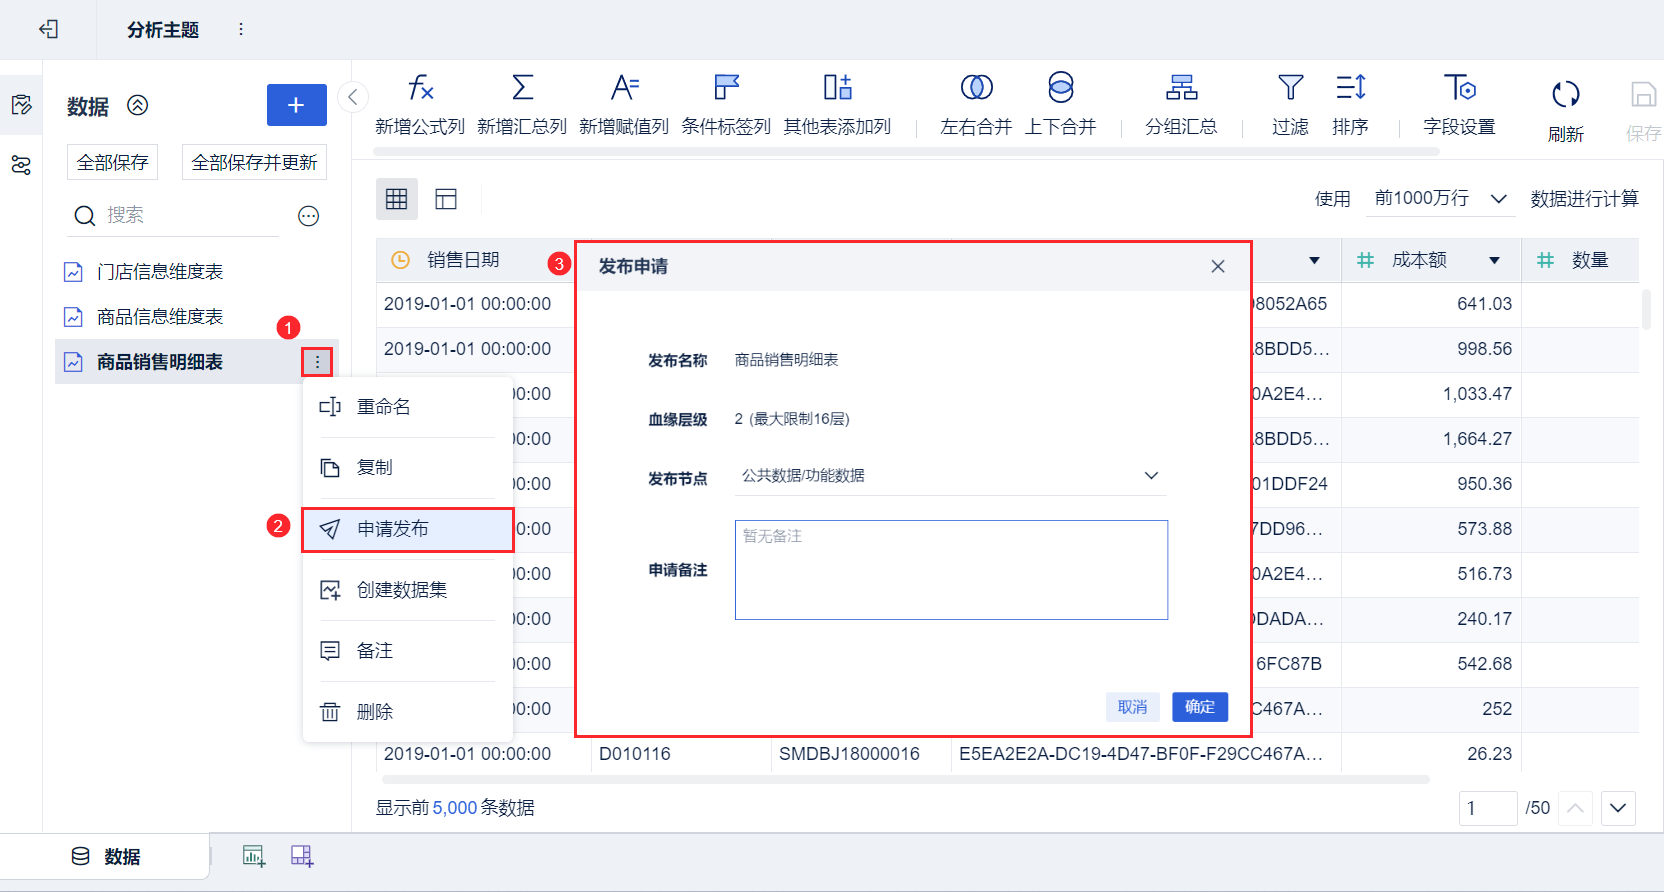Click the 申请备注 text area
The height and width of the screenshot is (892, 1664).
pyautogui.click(x=951, y=570)
